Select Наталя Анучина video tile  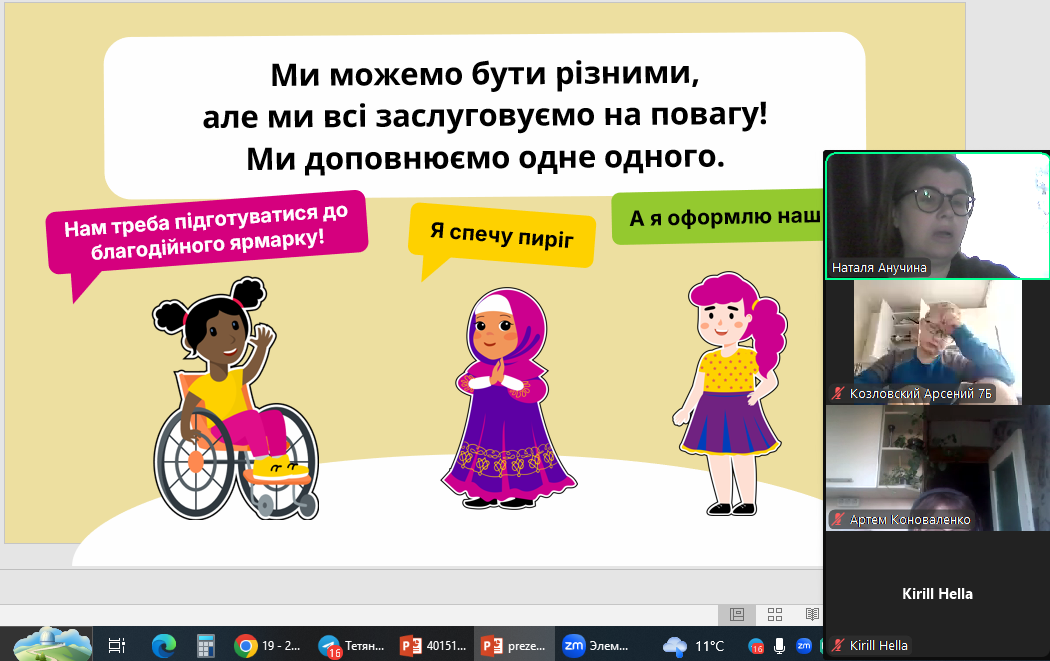937,216
